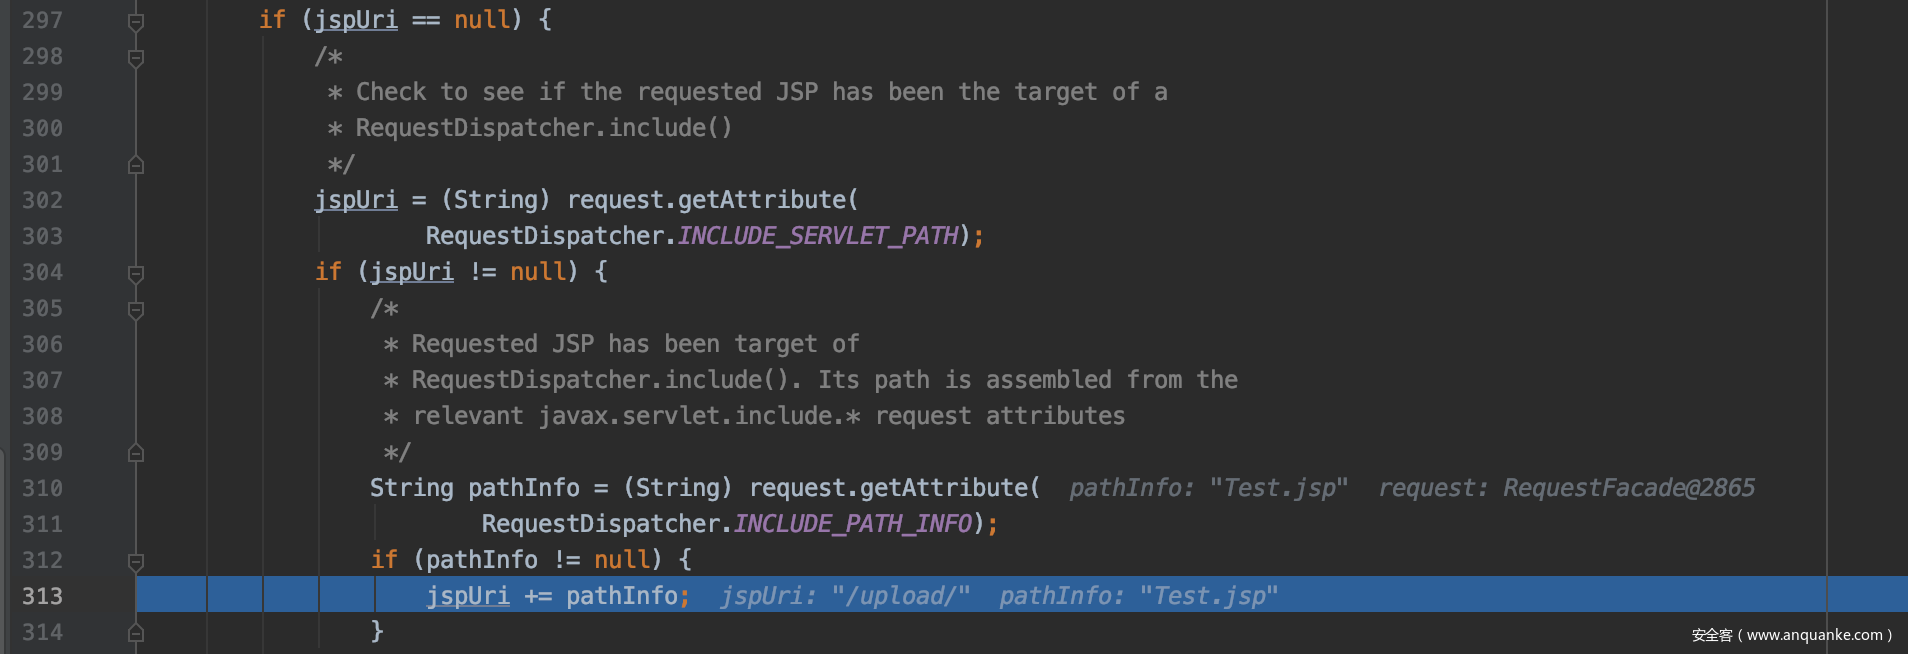
Task: Collapse the if block at line 304
Action: tap(136, 273)
